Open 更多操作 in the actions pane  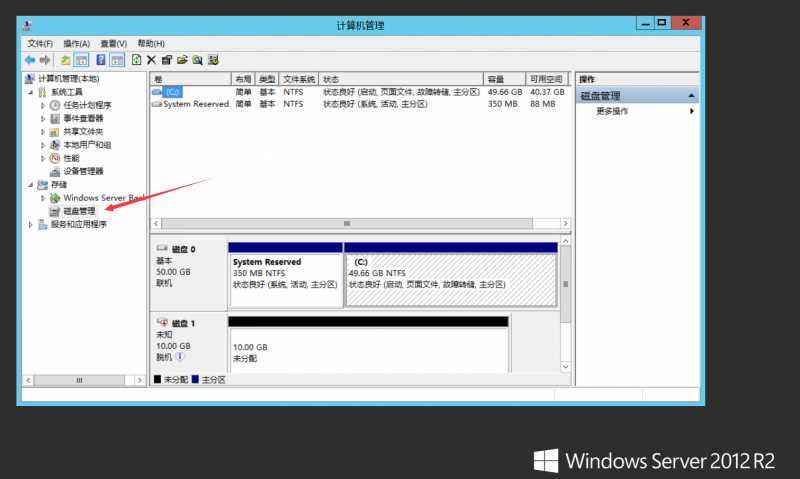612,111
